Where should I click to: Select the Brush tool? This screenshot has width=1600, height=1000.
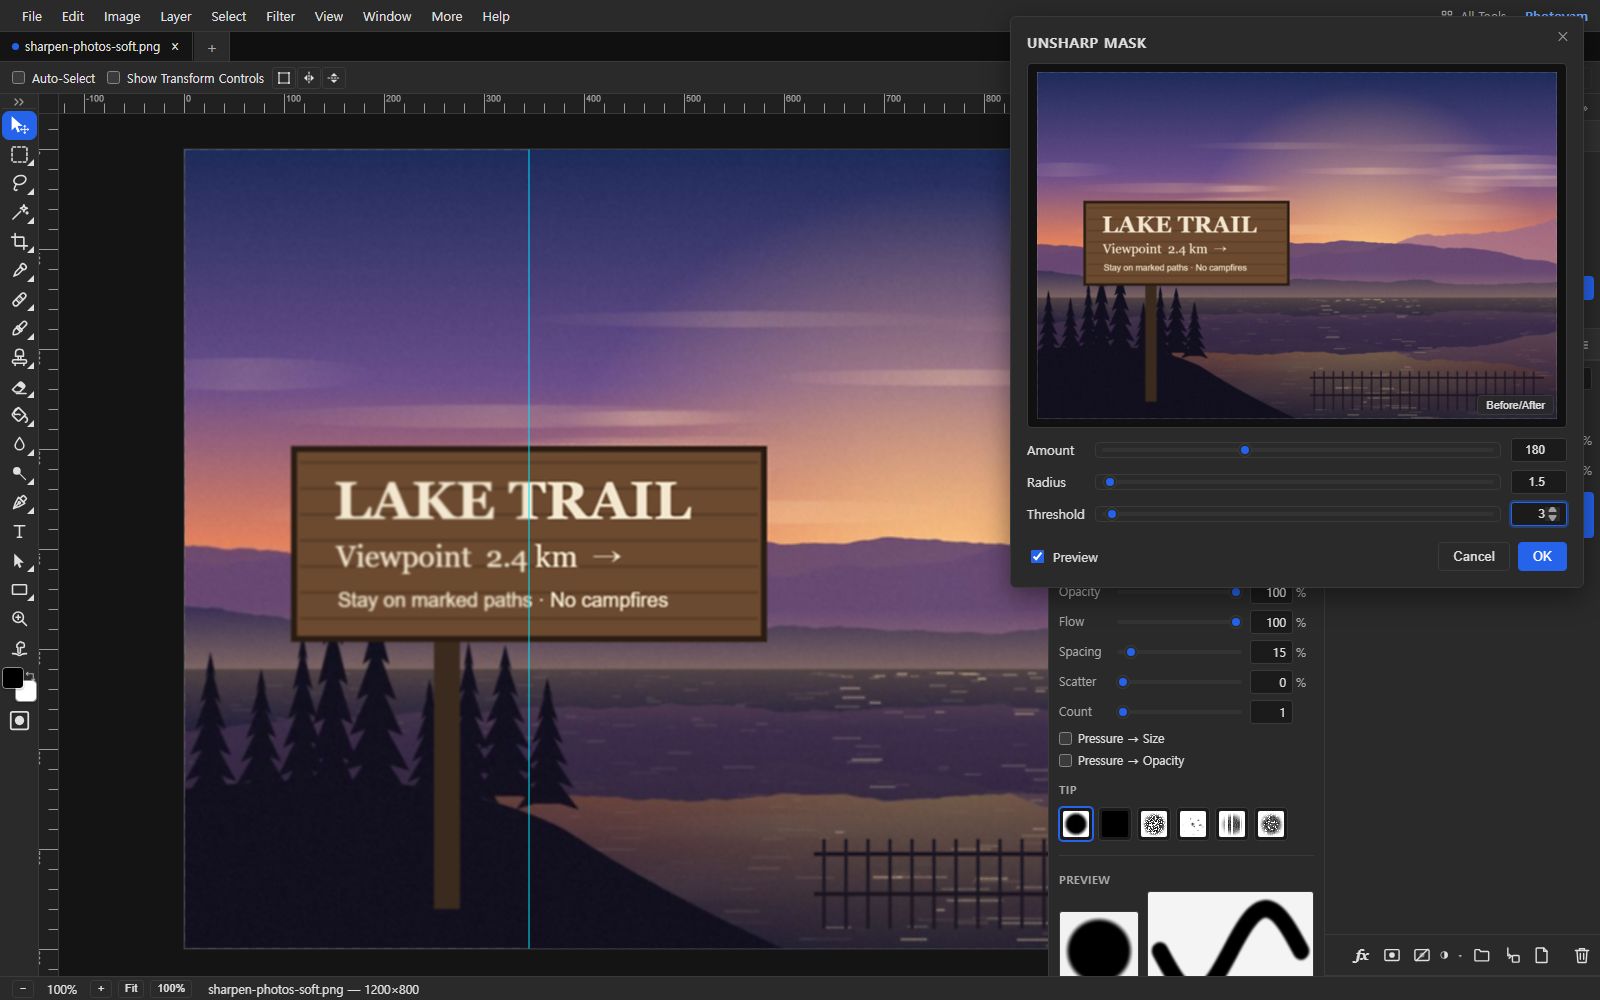(19, 328)
